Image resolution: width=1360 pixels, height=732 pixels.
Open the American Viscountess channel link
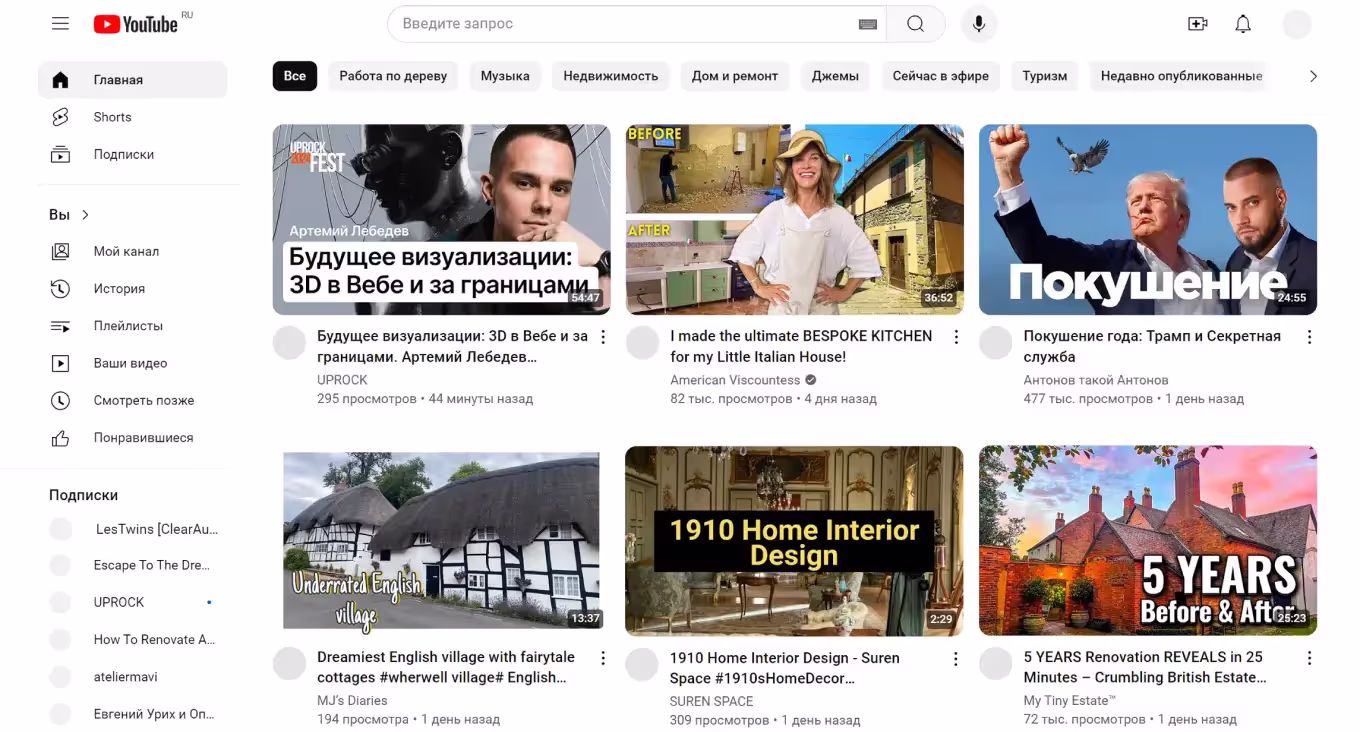(x=735, y=380)
